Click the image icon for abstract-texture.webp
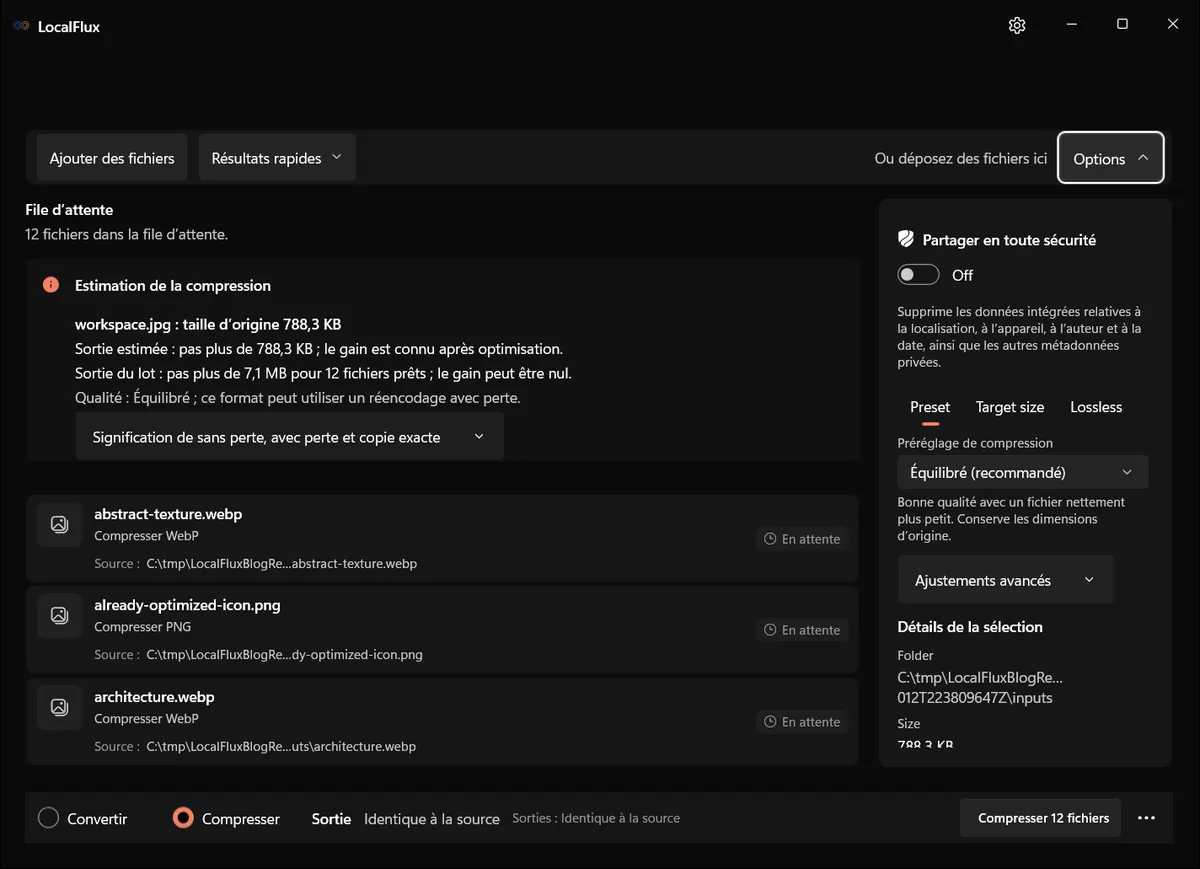This screenshot has height=869, width=1200. [60, 524]
